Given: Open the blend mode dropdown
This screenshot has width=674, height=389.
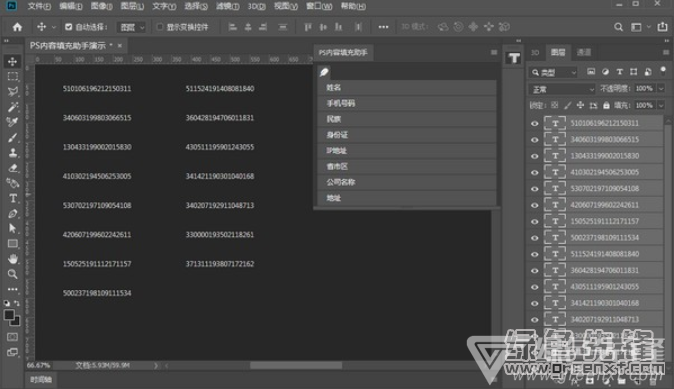Looking at the screenshot, I should pos(562,89).
